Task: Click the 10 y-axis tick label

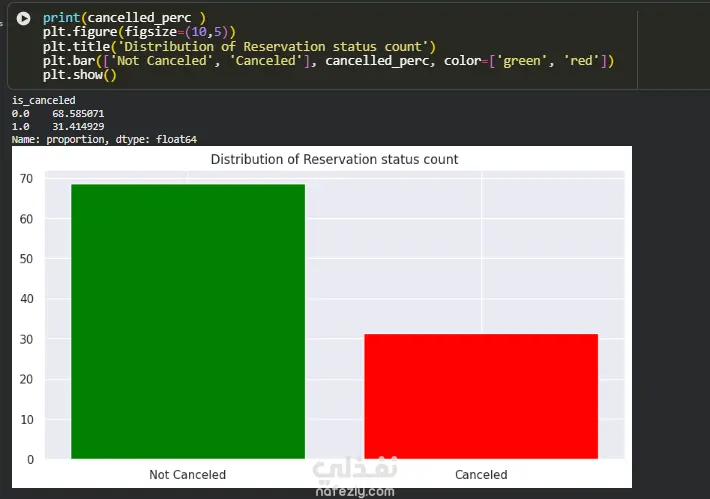Action: (27, 420)
